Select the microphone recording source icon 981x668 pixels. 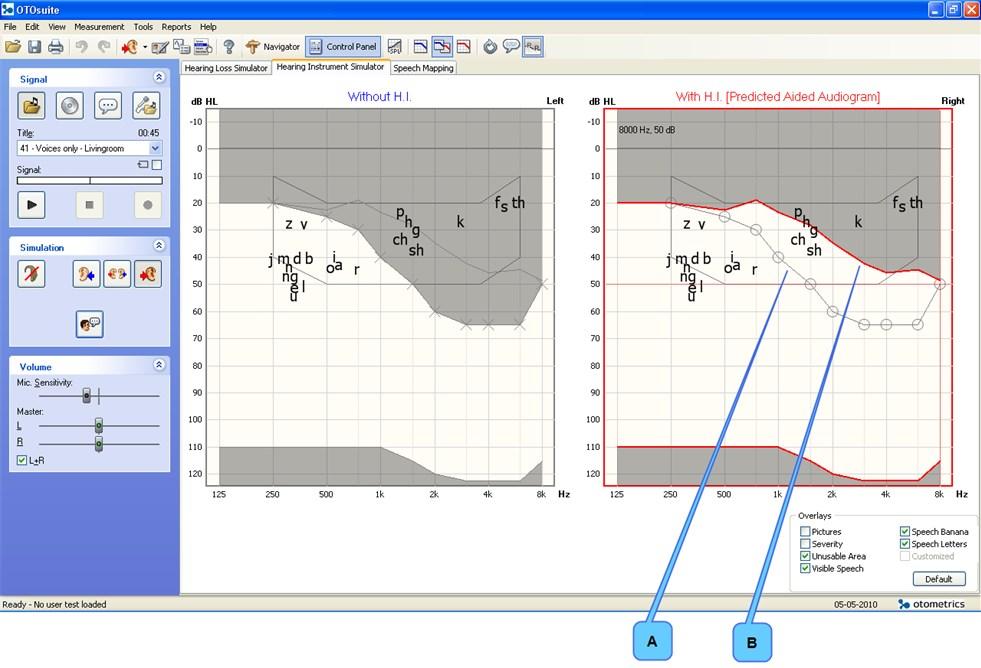click(146, 106)
